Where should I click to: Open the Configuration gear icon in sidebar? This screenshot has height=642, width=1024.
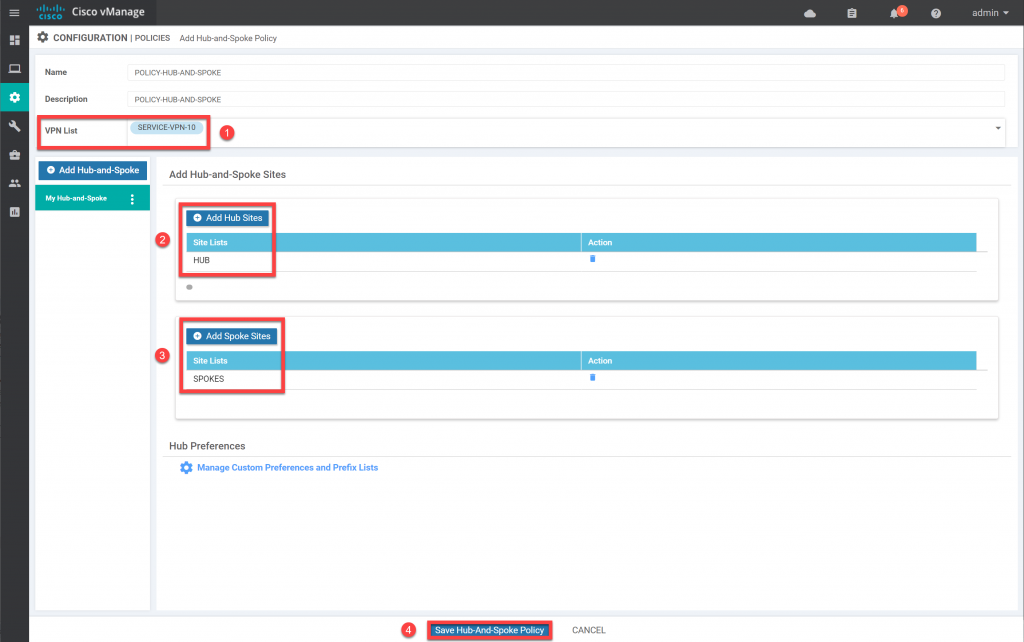[14, 97]
